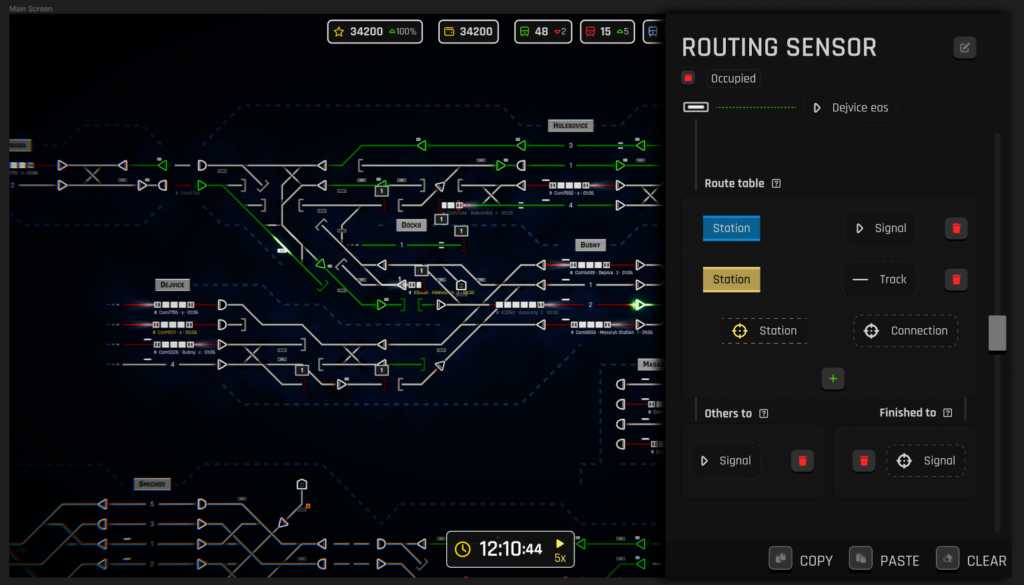Click the Dejvice station label on the map
Image resolution: width=1024 pixels, height=585 pixels.
pyautogui.click(x=171, y=284)
